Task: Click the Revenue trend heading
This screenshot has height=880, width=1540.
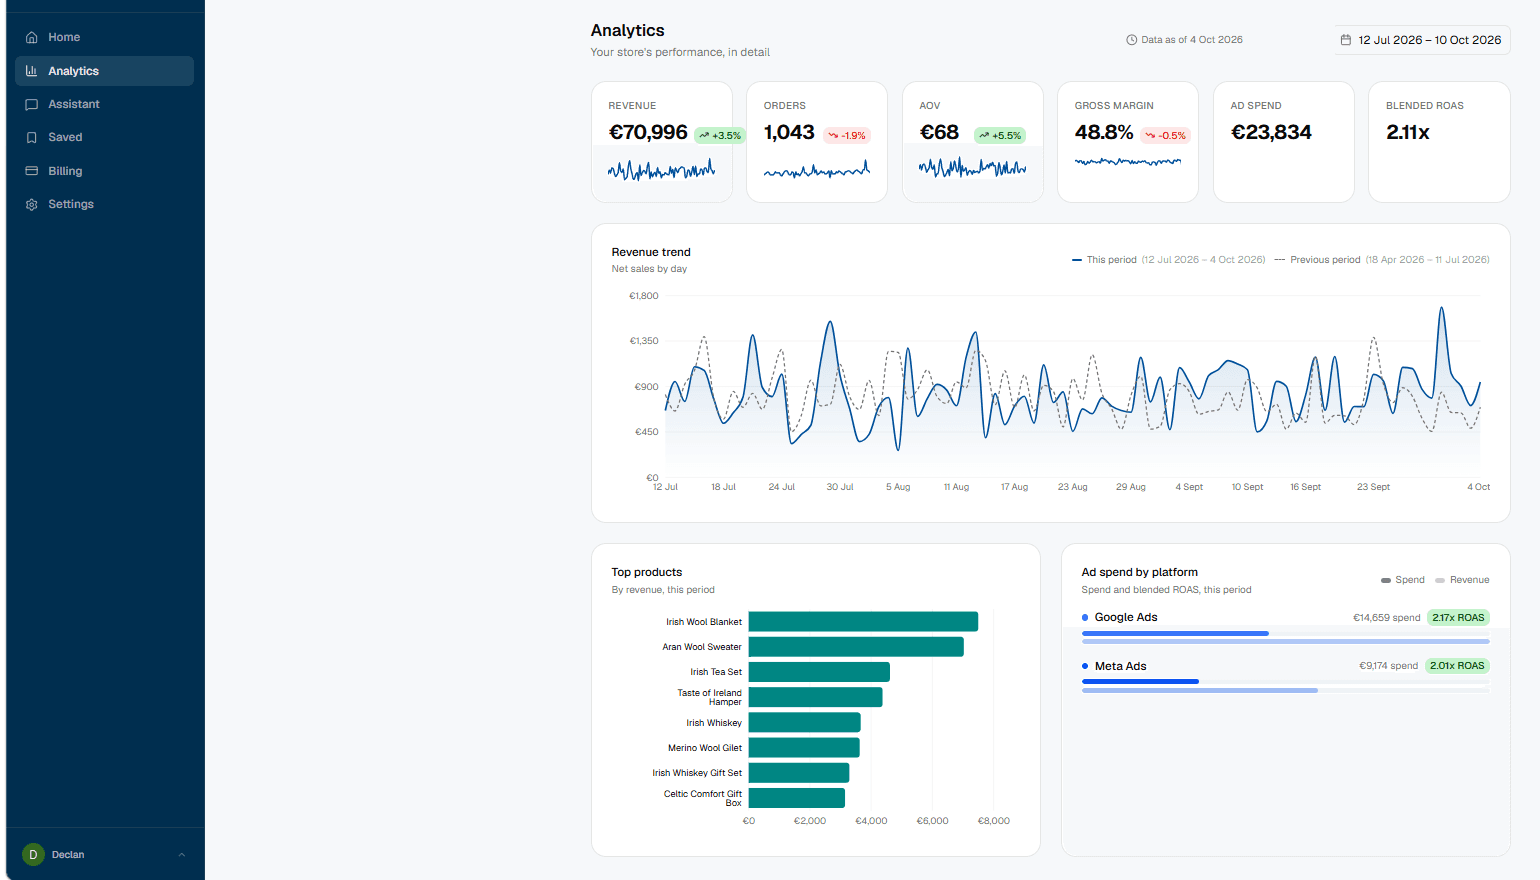Action: coord(651,252)
